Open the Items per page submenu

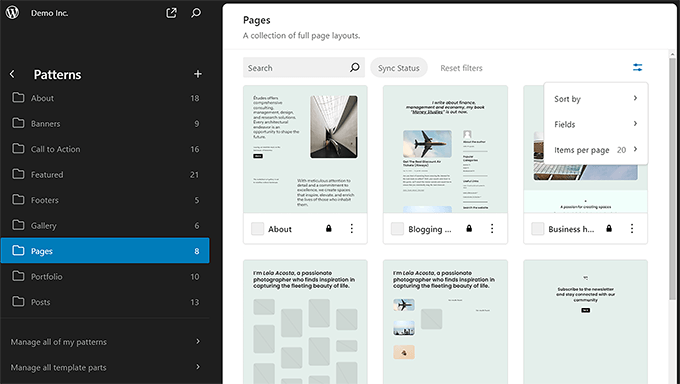click(596, 150)
